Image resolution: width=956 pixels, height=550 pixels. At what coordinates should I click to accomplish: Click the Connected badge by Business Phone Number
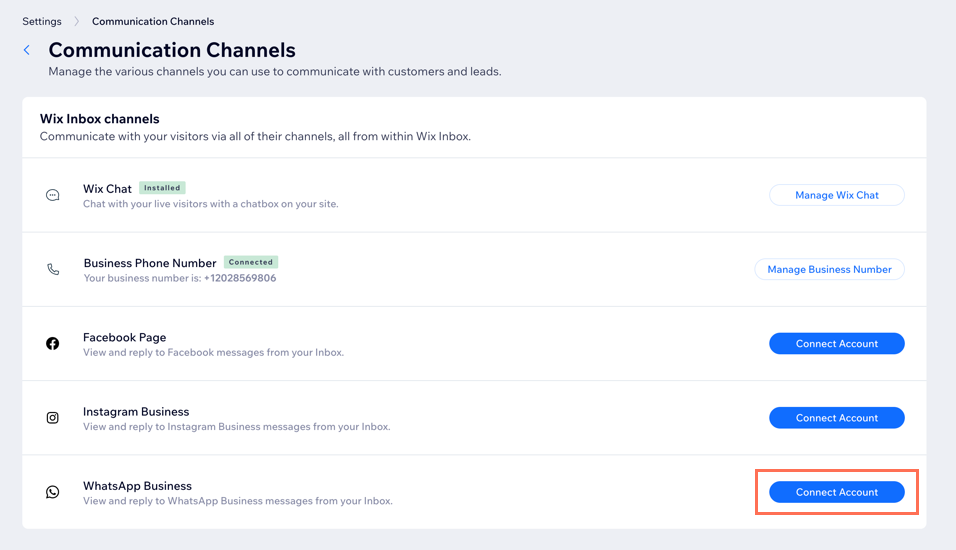point(251,262)
